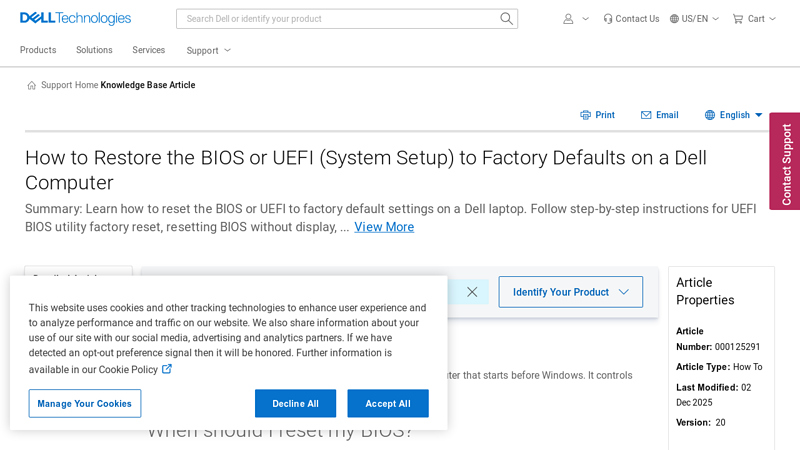Click the Accept All button
This screenshot has width=800, height=450.
tap(388, 404)
